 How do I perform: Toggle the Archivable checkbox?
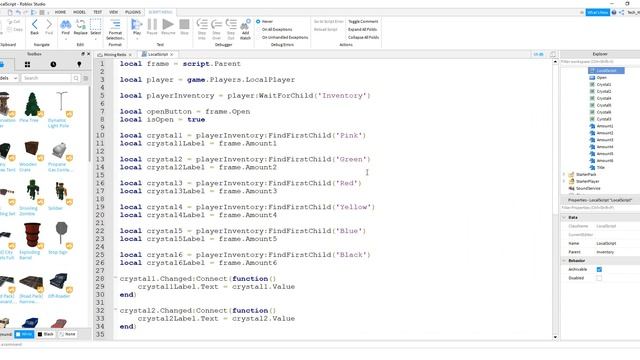click(x=599, y=269)
